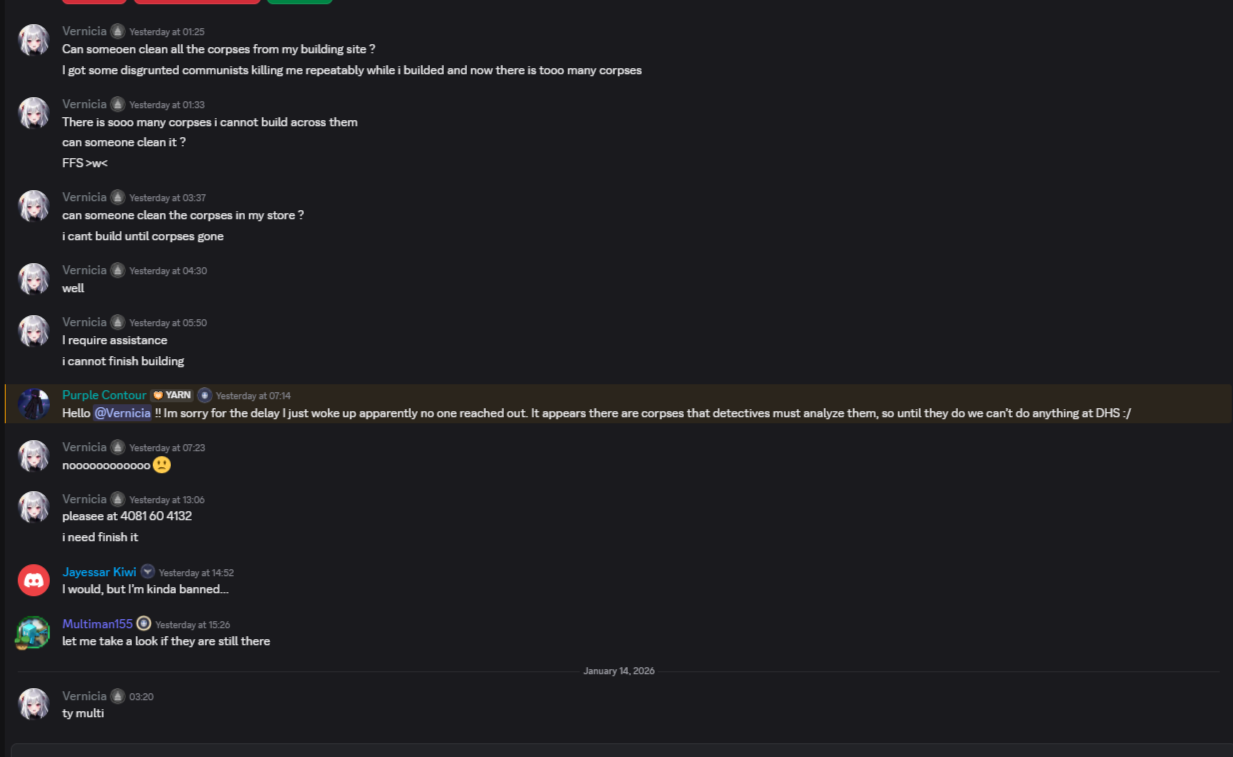
Task: Click the Jayessar Kiwi username
Action: point(99,572)
